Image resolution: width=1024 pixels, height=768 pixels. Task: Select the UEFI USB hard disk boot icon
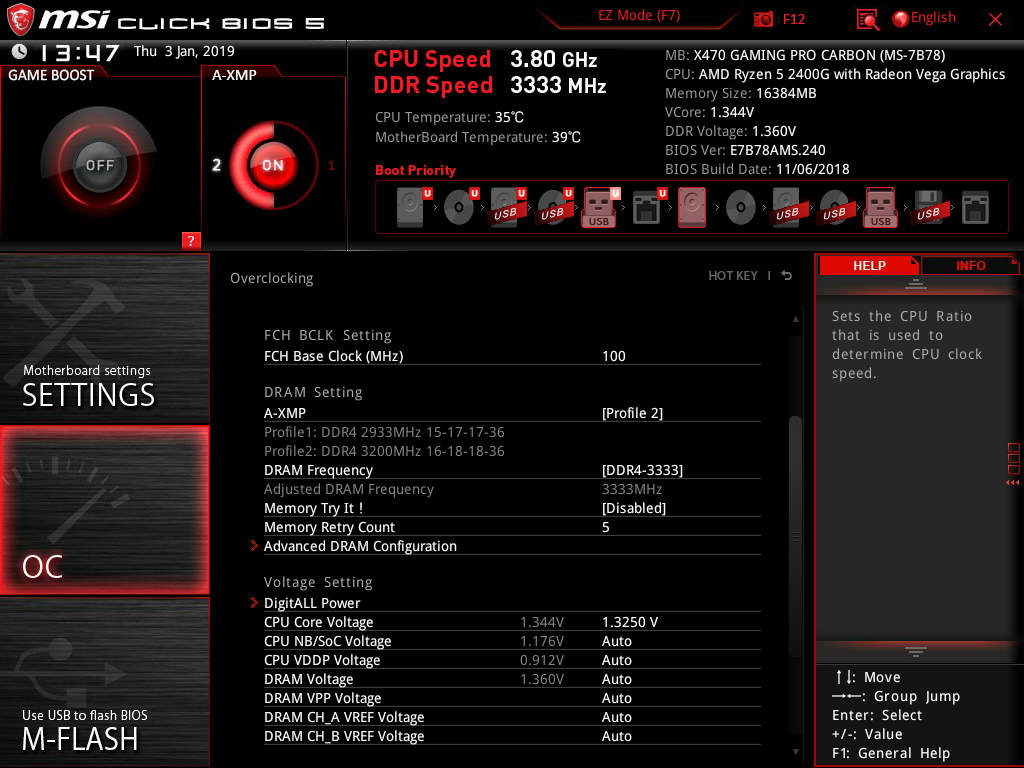tap(508, 207)
